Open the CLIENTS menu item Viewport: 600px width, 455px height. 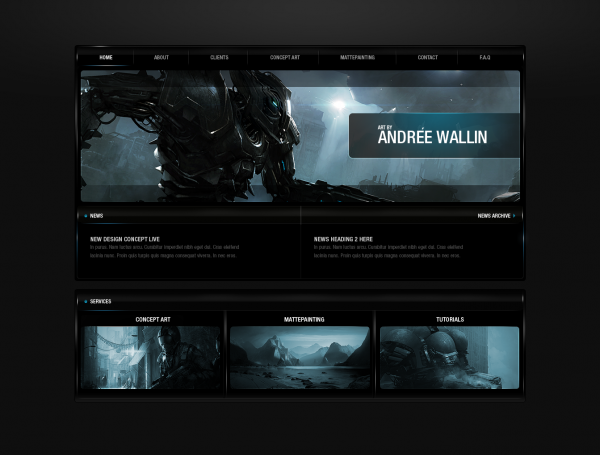(x=219, y=57)
